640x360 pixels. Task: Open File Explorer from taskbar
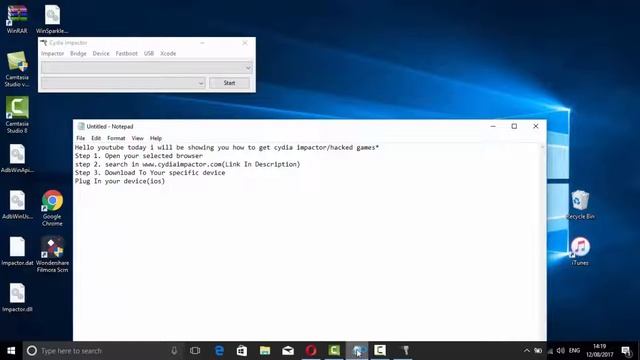pos(265,351)
